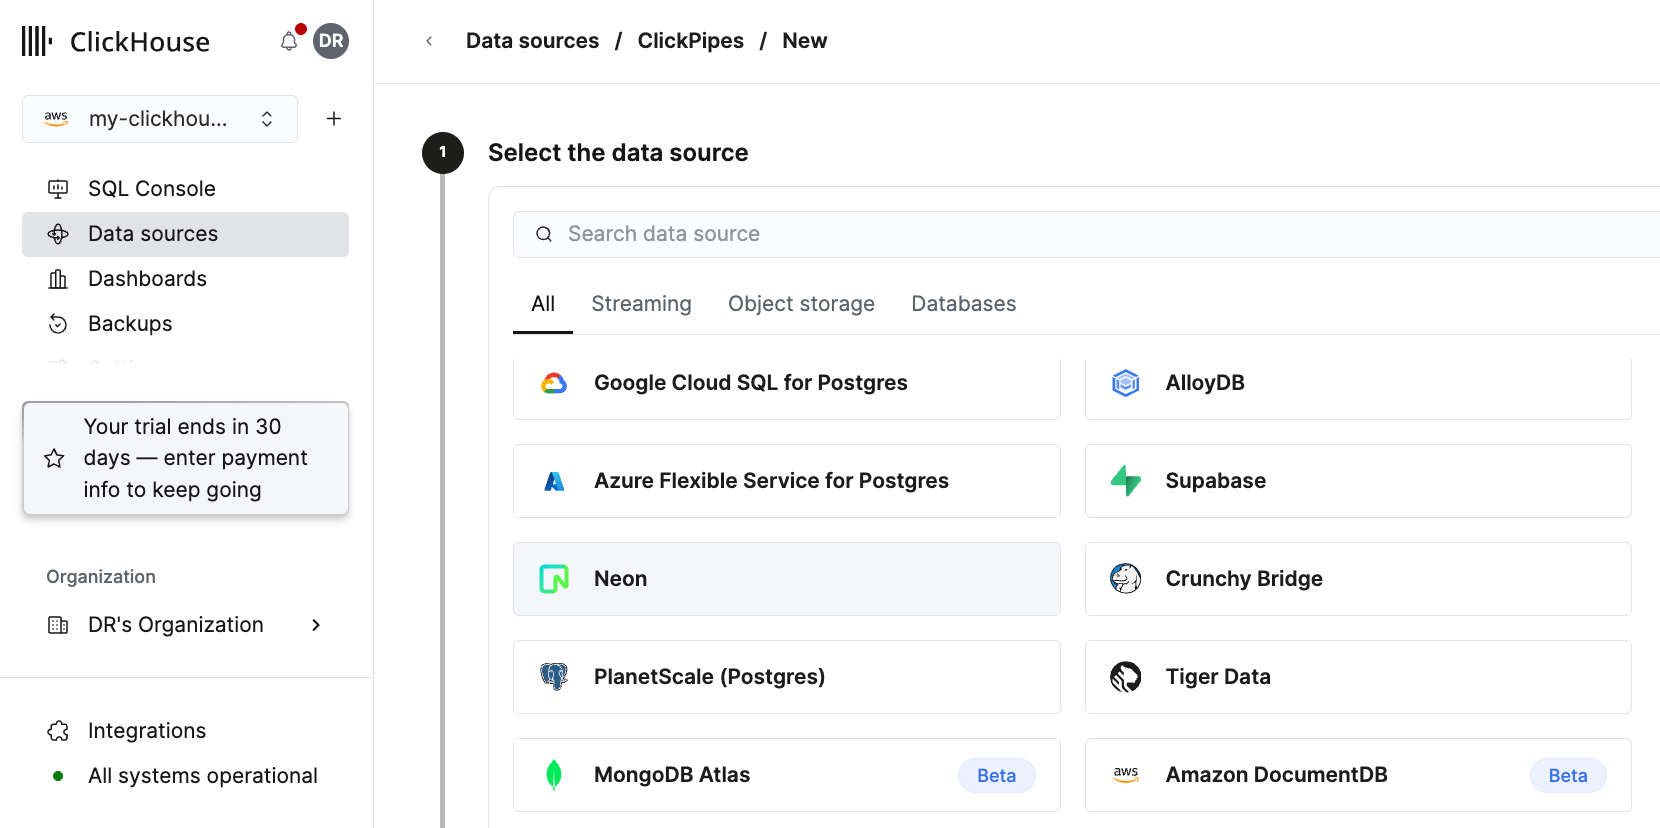Click the Supabase lightning icon

[x=1126, y=481]
